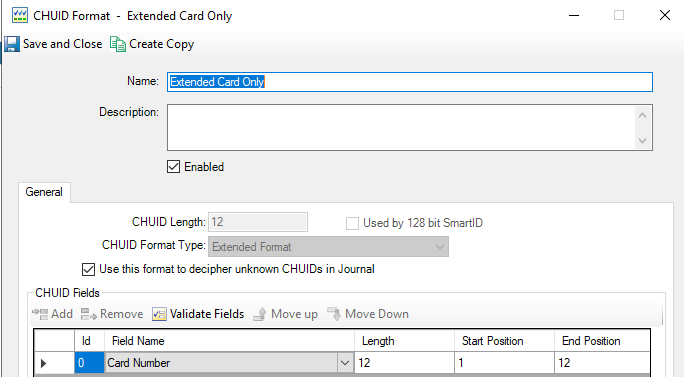
Task: Toggle the Enabled checkbox
Action: coord(173,167)
